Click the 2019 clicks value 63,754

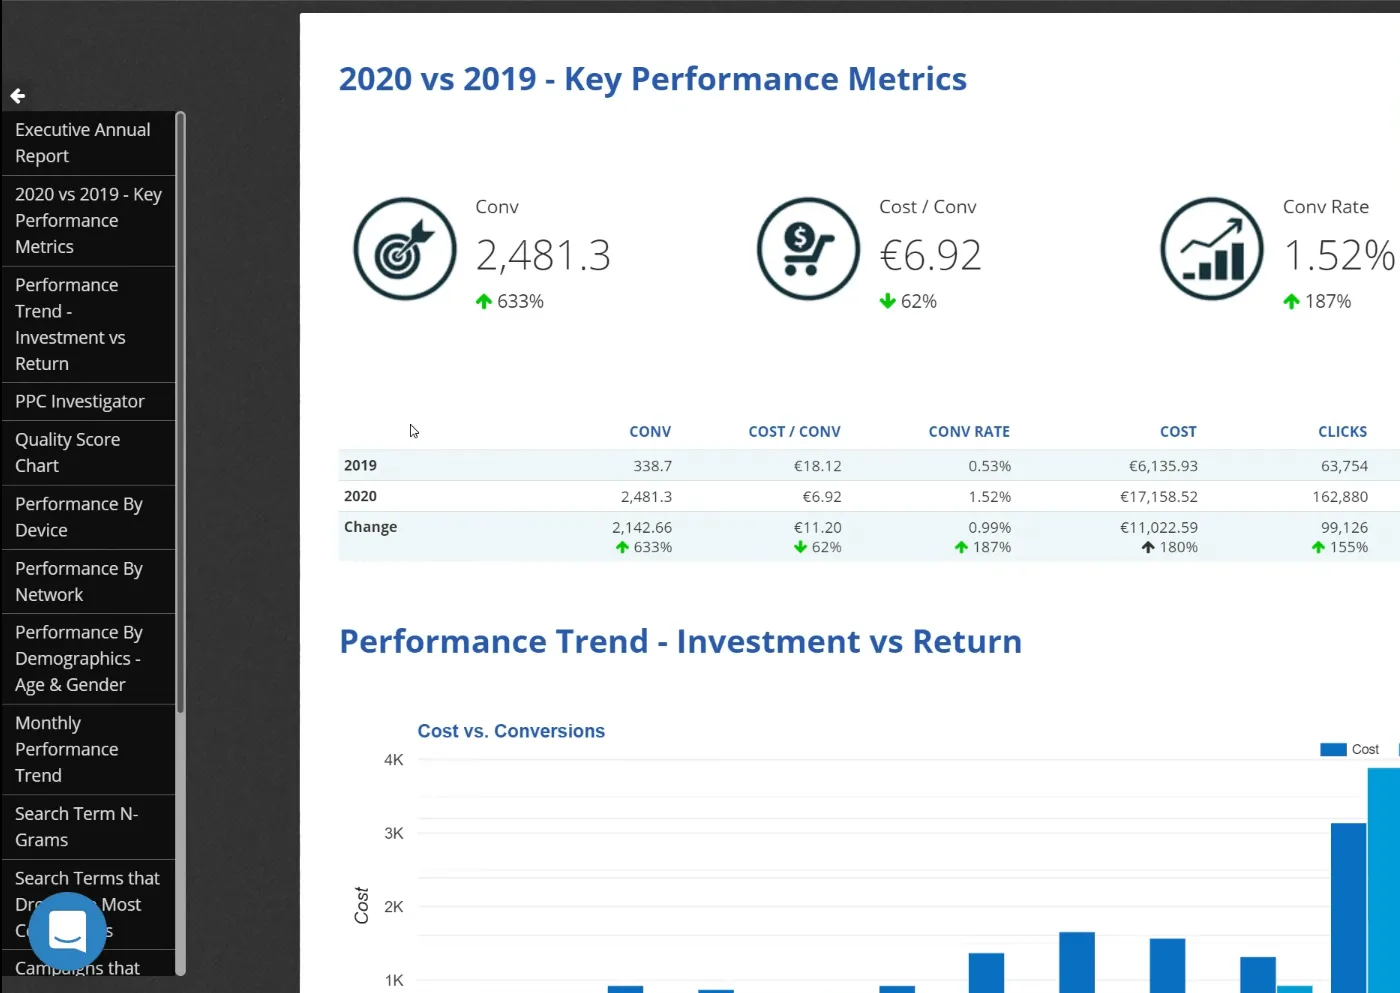pyautogui.click(x=1345, y=466)
